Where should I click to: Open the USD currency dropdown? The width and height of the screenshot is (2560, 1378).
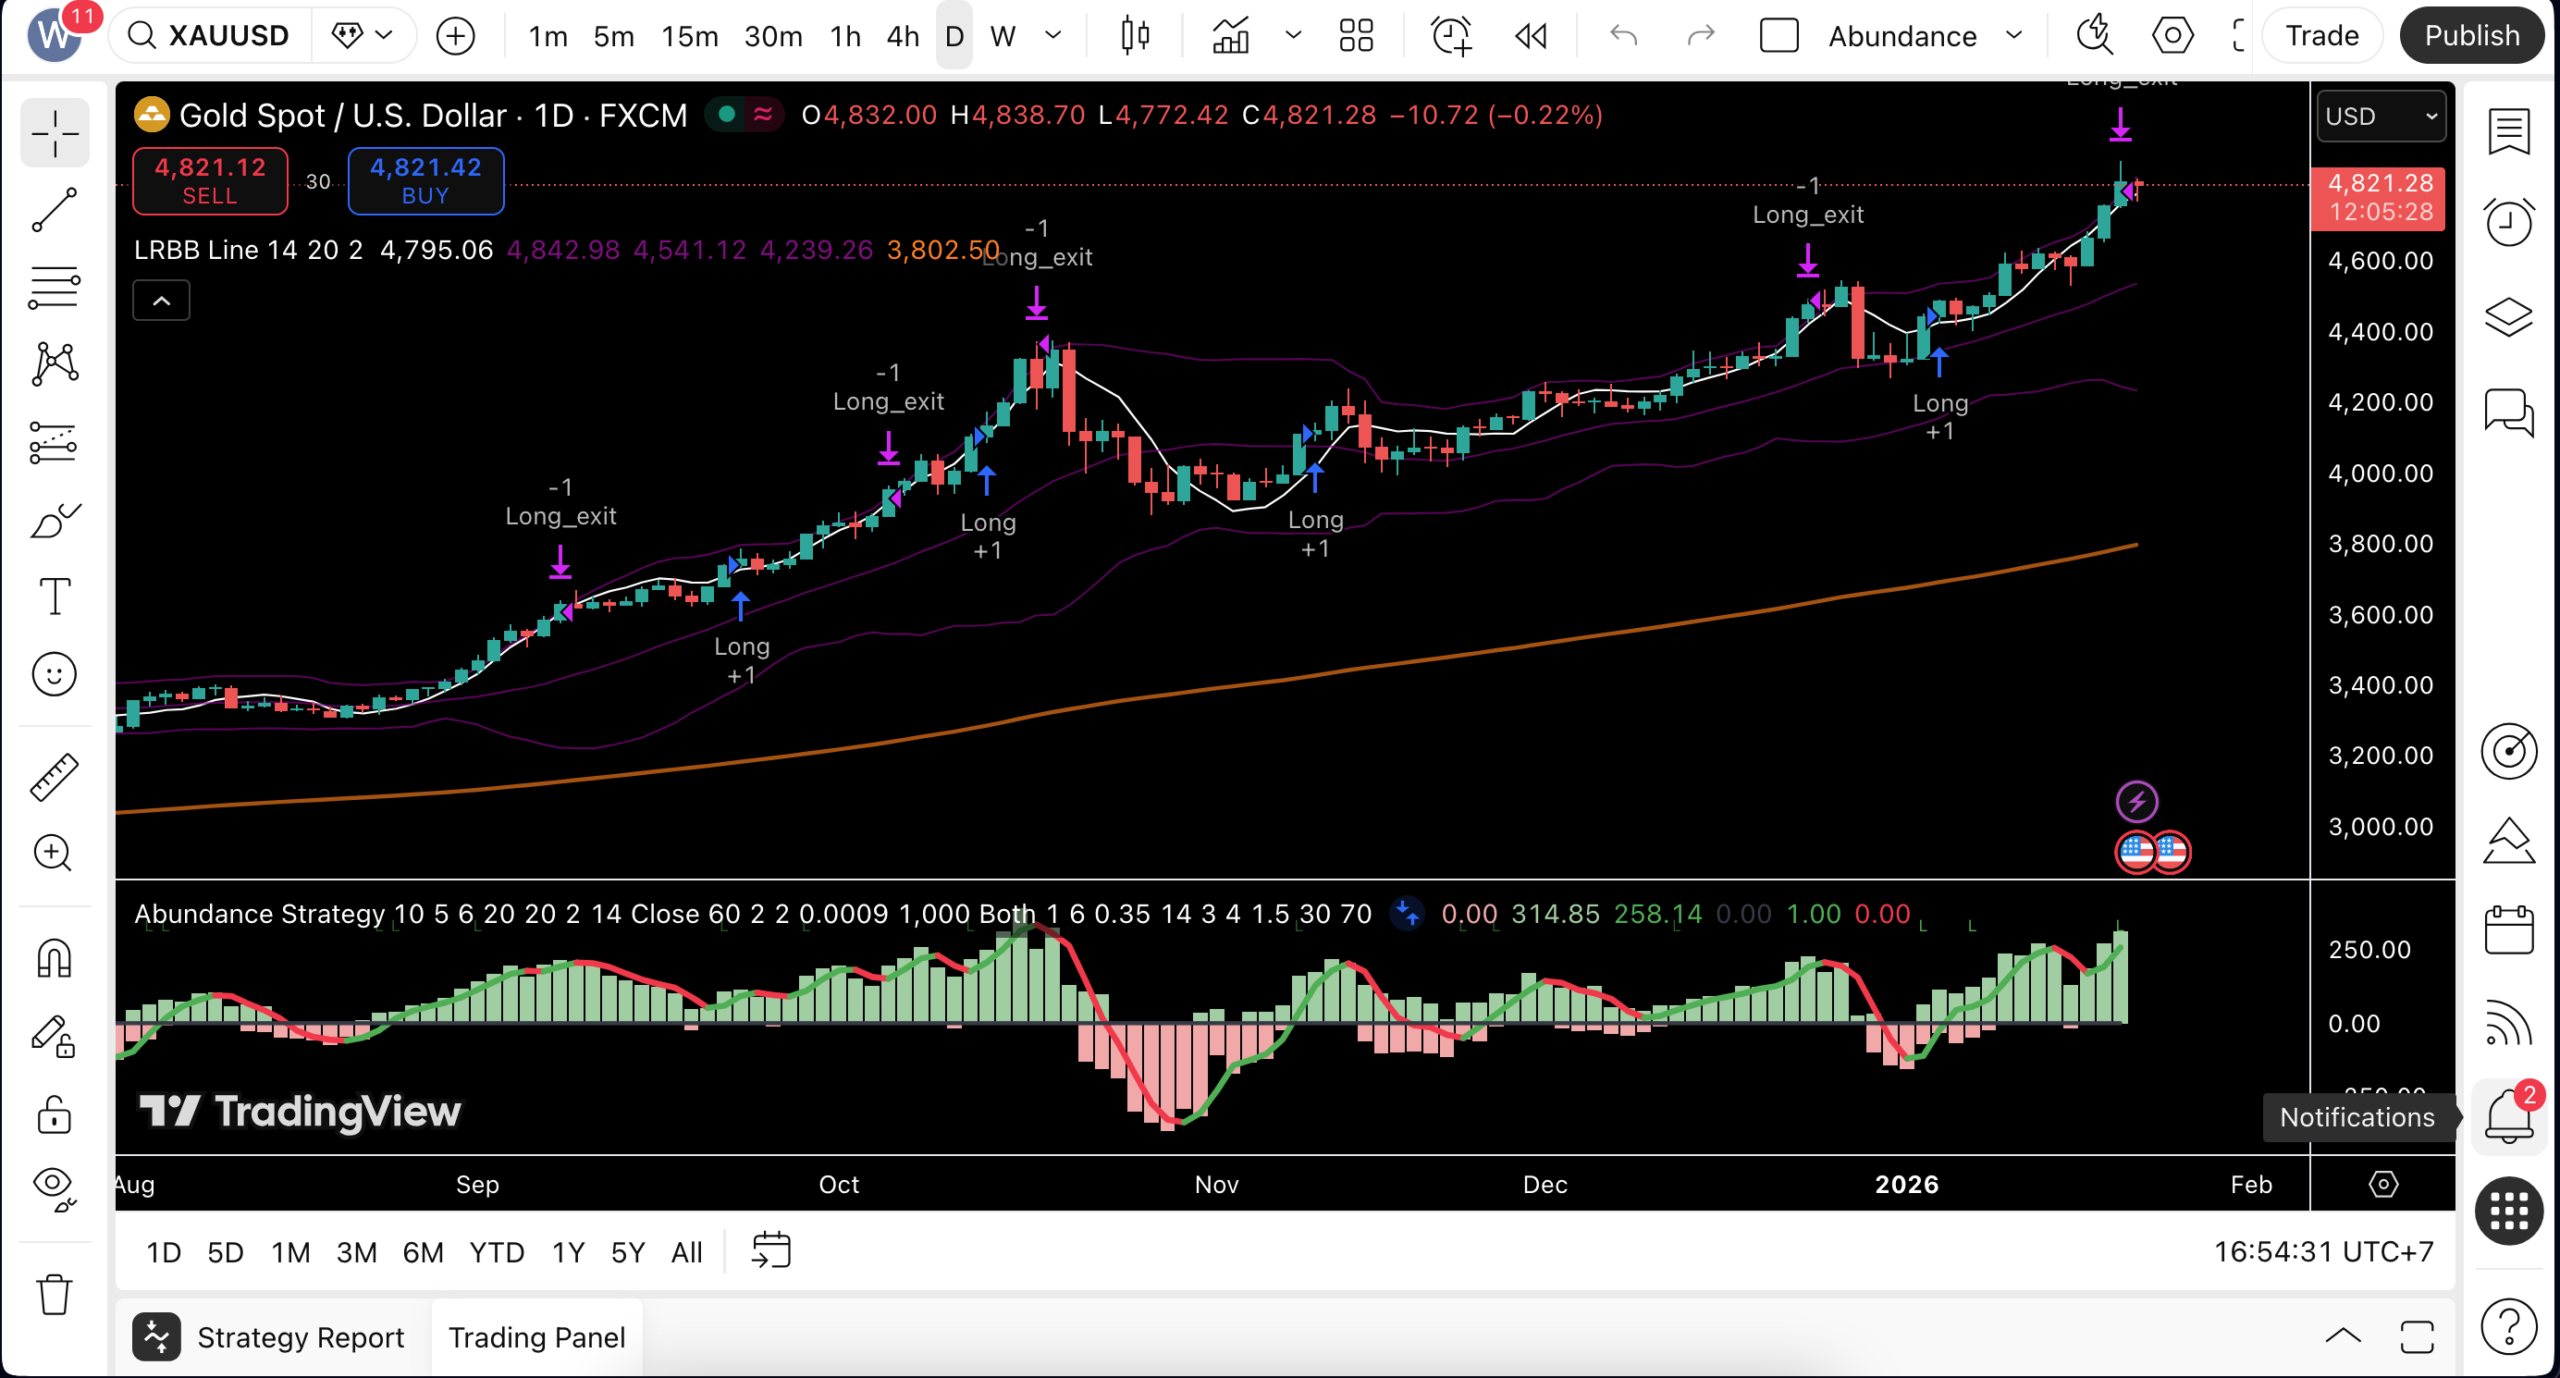2381,116
